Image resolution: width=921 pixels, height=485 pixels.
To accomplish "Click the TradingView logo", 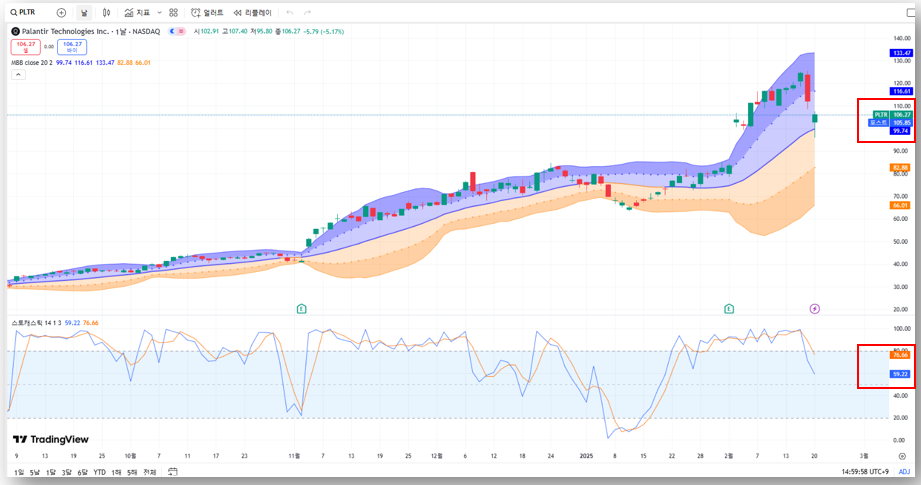I will 51,439.
